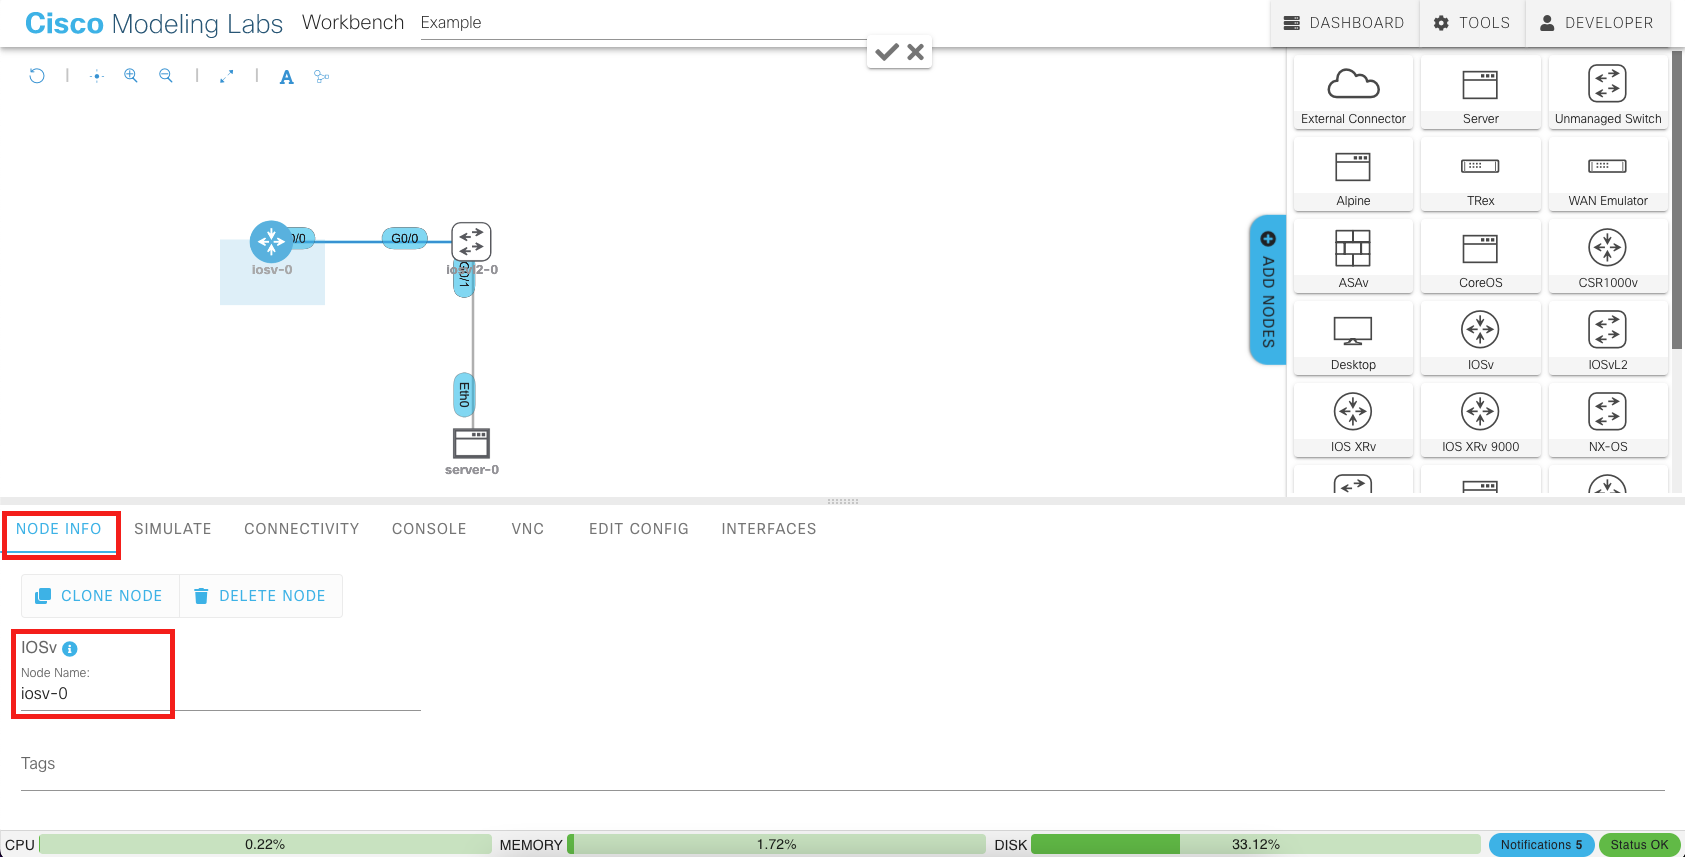
Task: Select the TRex node type
Action: tap(1480, 174)
